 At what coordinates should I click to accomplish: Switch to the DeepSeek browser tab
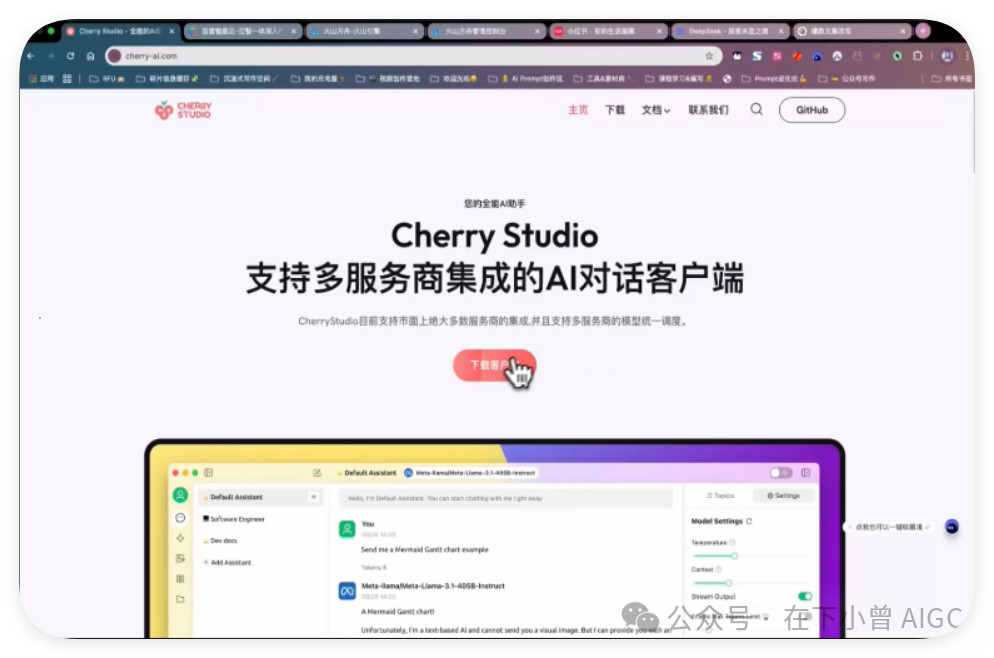[x=729, y=30]
